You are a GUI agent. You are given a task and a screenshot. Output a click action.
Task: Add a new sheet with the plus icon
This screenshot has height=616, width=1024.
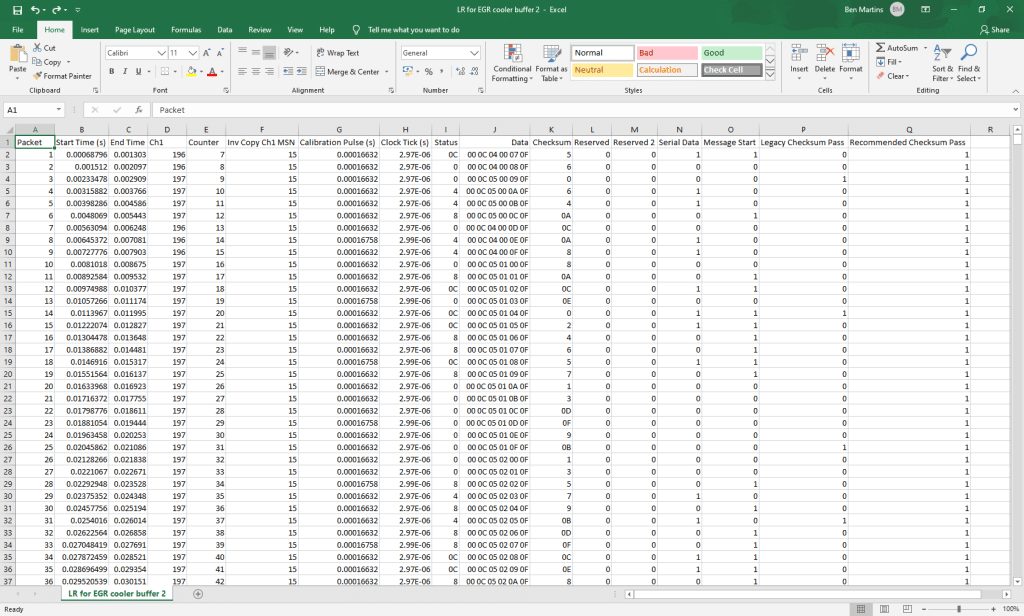click(x=198, y=594)
